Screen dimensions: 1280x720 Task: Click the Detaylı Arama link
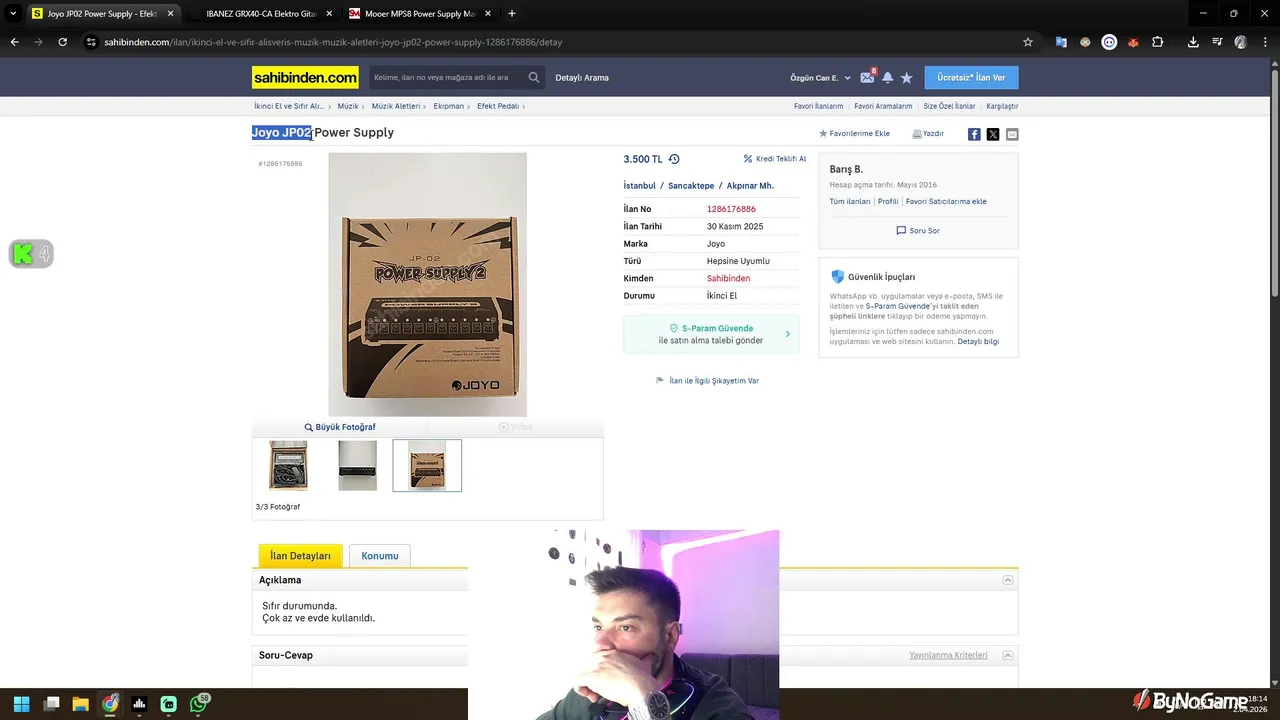pyautogui.click(x=582, y=78)
